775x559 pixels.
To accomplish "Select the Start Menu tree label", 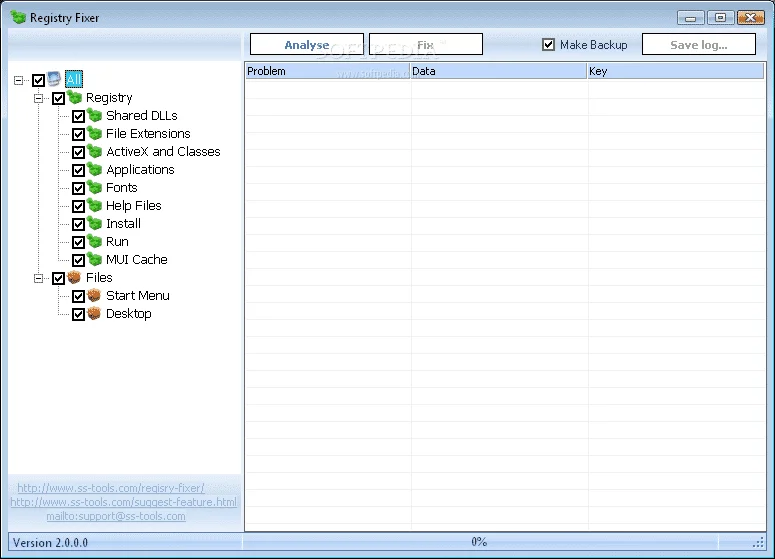I will click(x=137, y=296).
